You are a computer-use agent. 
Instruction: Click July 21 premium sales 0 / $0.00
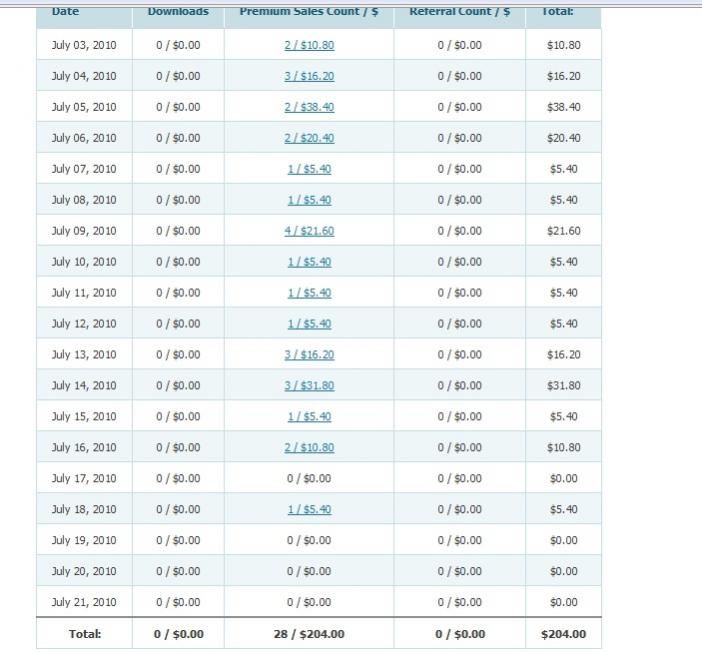click(x=309, y=602)
